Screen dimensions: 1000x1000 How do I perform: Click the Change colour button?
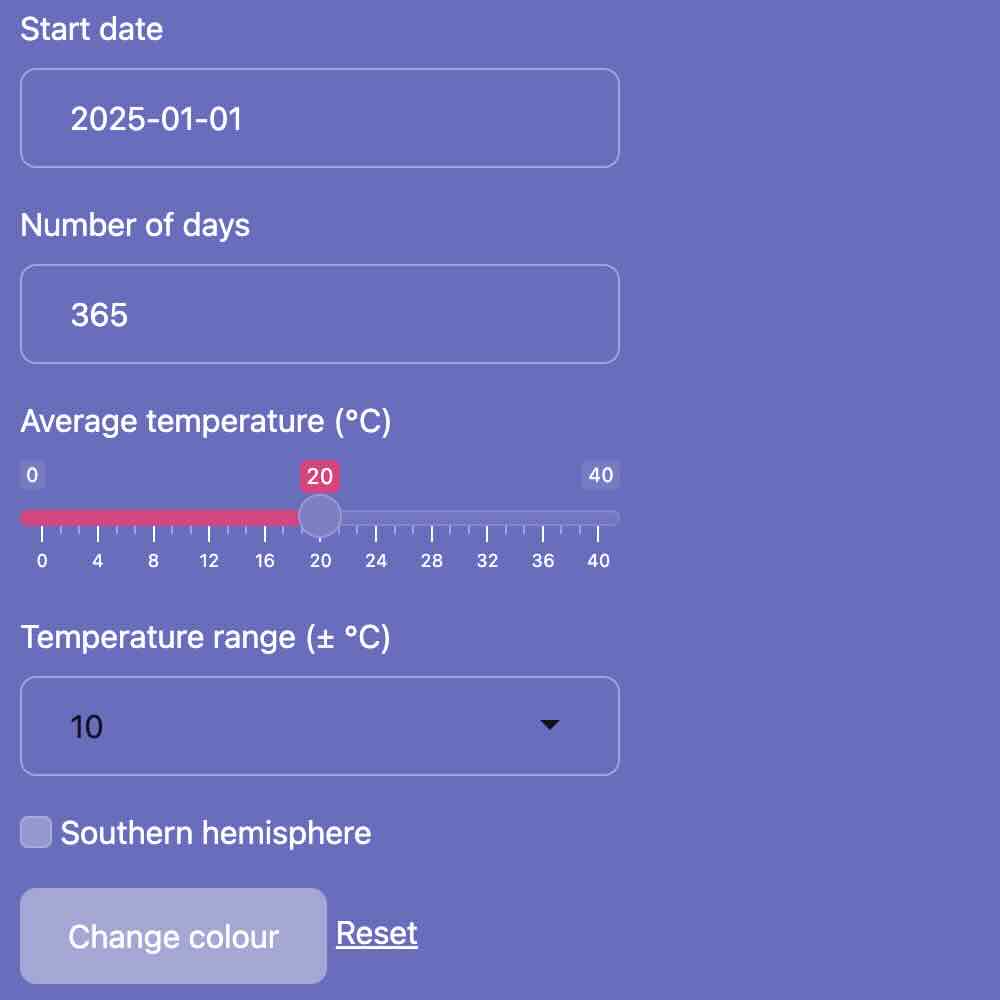[x=173, y=936]
